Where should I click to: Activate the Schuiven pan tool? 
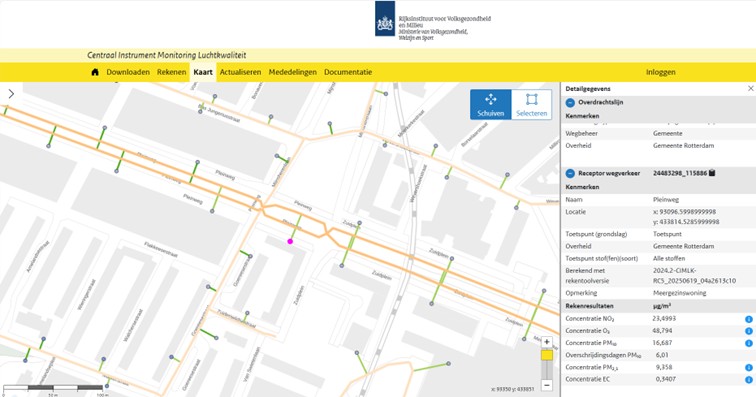pyautogui.click(x=490, y=105)
